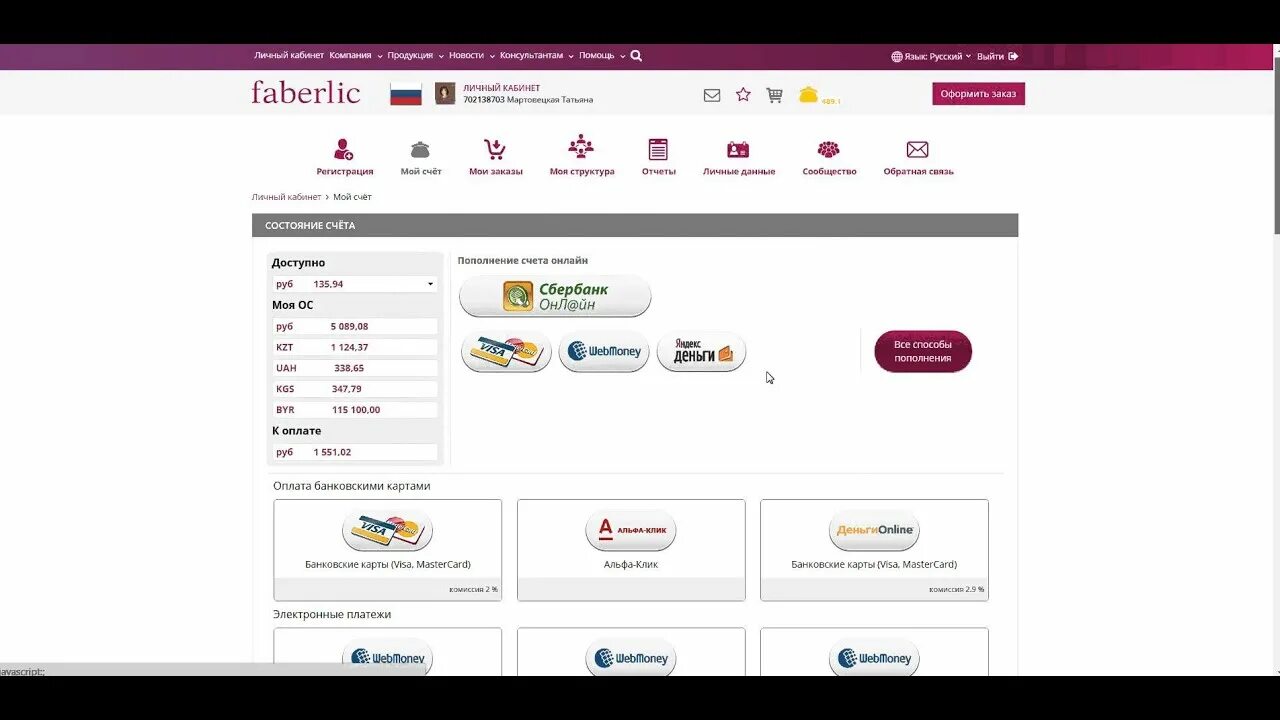Image resolution: width=1280 pixels, height=720 pixels.
Task: Click the ЛИЧНЫЙ КАБИНЕТ header label
Action: (x=501, y=88)
